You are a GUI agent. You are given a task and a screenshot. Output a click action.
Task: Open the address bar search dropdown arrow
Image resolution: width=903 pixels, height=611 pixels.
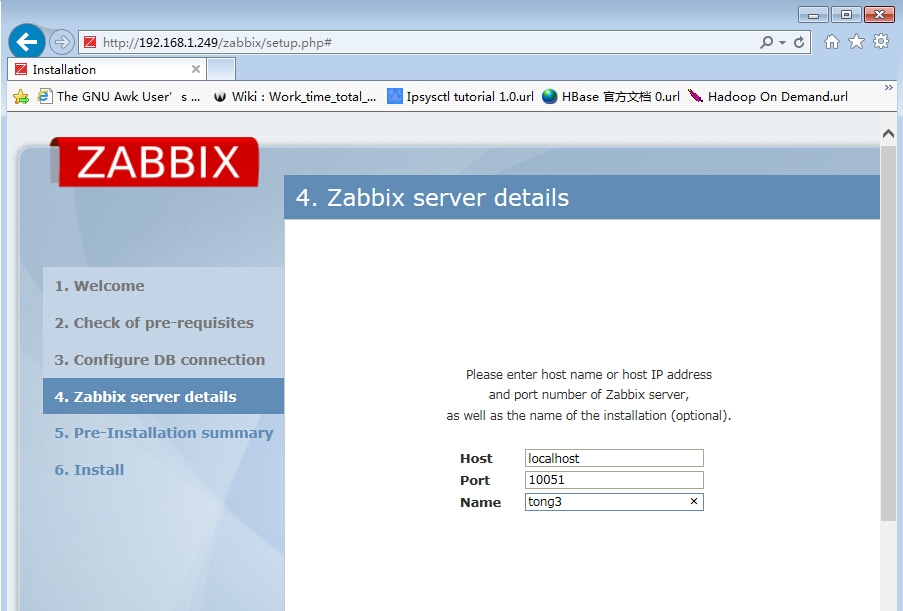point(782,43)
